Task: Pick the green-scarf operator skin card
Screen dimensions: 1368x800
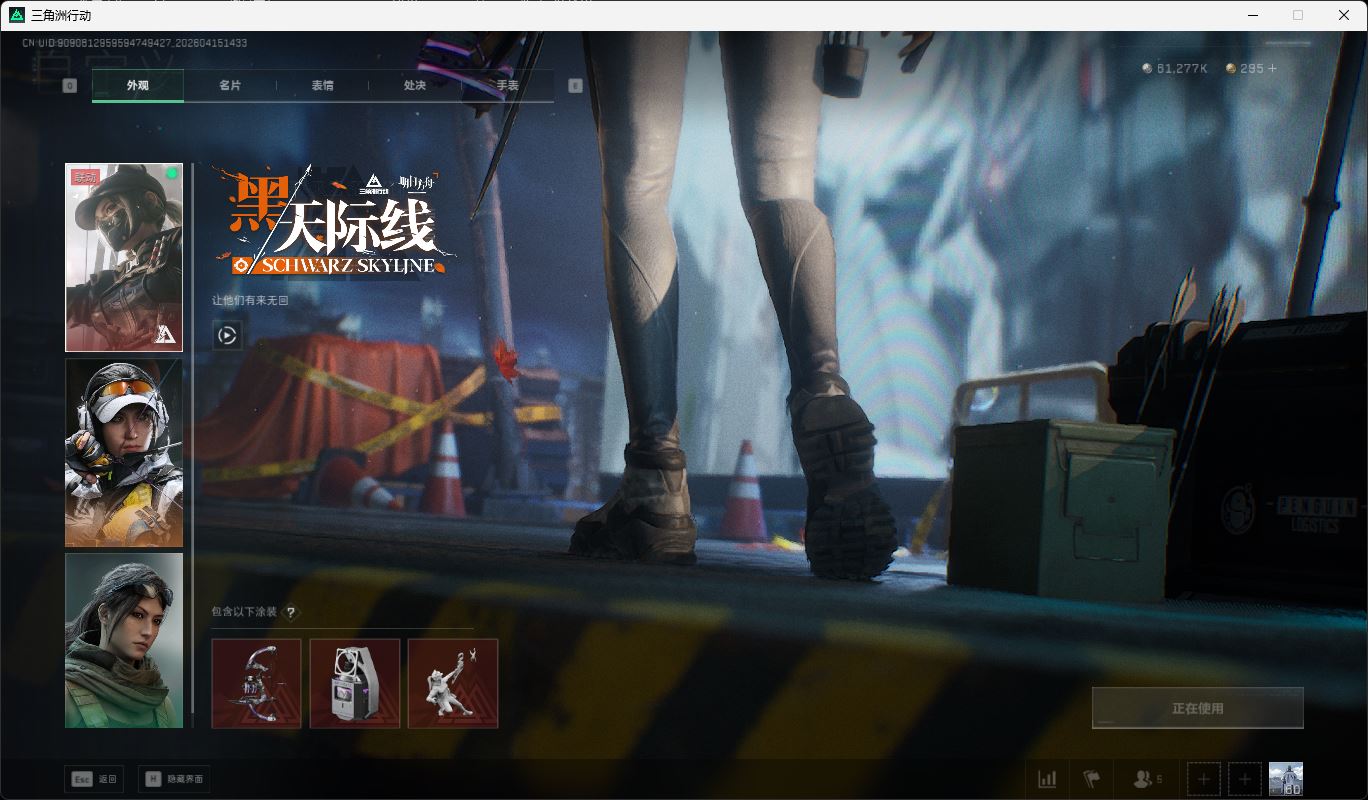Action: coord(124,641)
